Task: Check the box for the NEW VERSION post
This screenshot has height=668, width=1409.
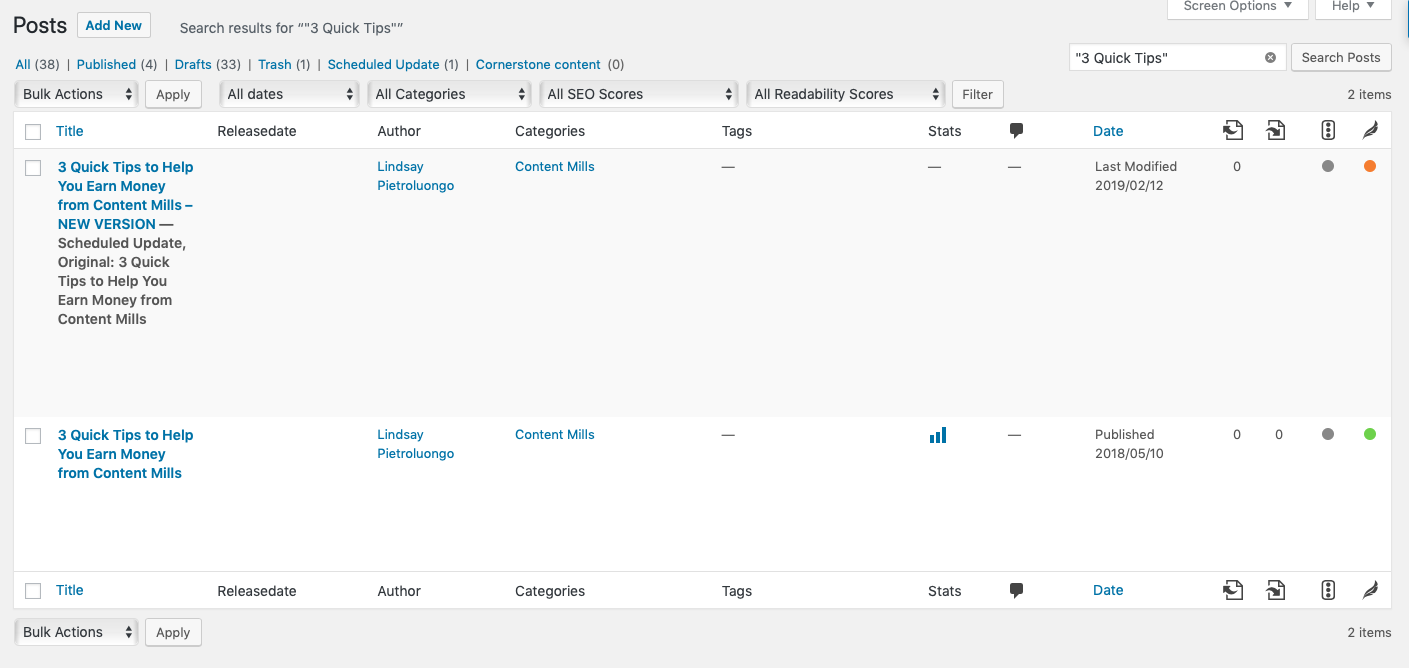Action: pos(33,168)
